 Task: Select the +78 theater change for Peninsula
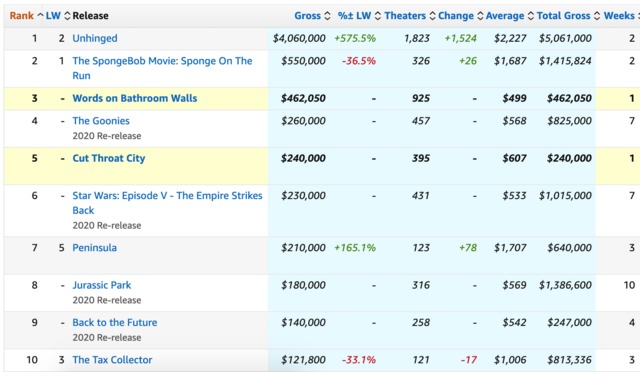(x=468, y=248)
